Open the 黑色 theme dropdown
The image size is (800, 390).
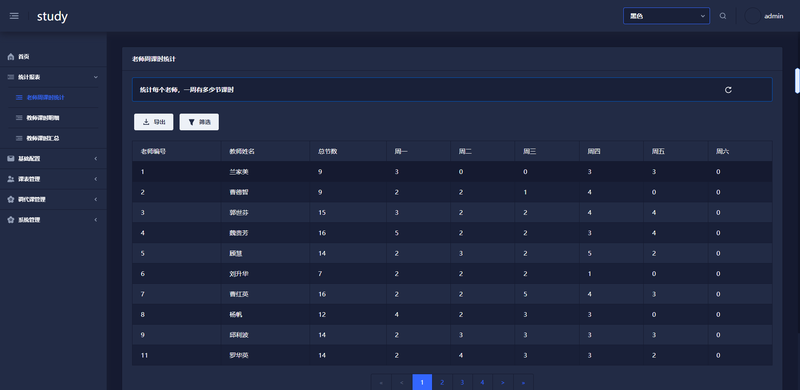click(x=666, y=16)
